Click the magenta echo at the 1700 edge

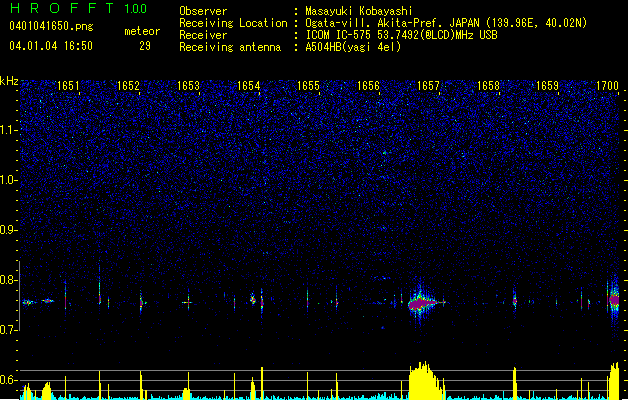[614, 300]
